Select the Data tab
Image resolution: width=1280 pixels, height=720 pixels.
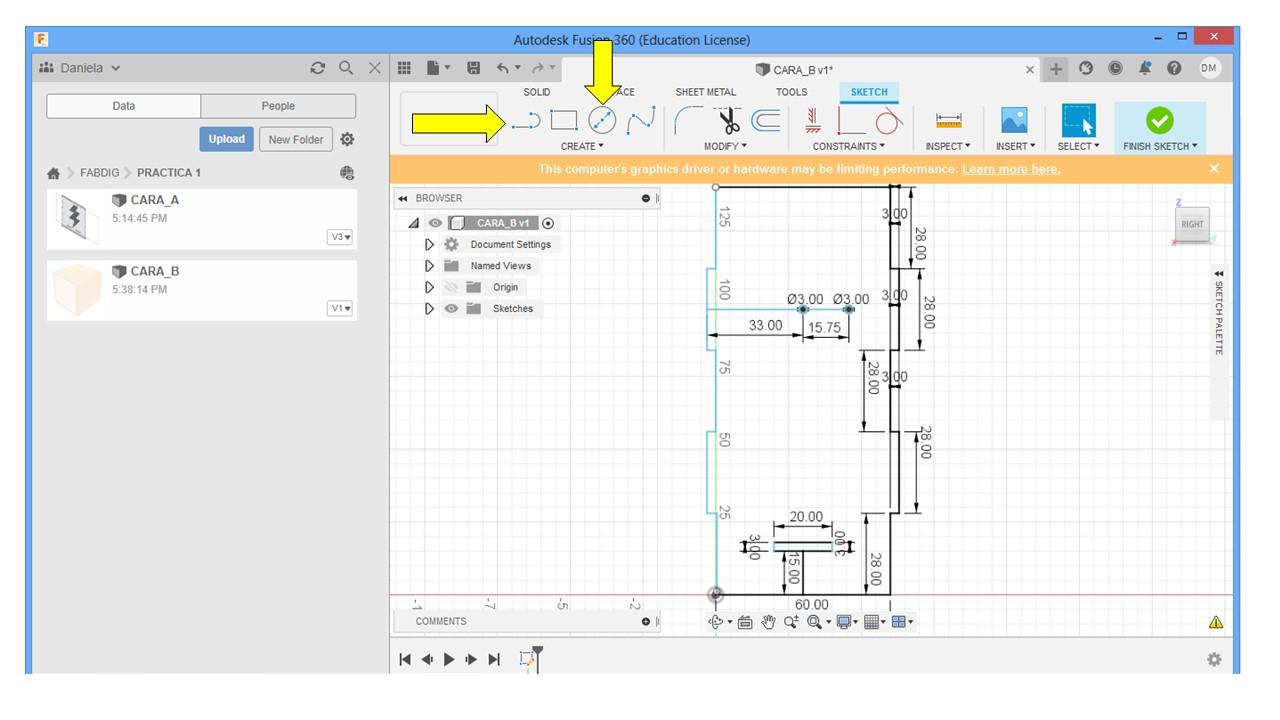coord(124,106)
